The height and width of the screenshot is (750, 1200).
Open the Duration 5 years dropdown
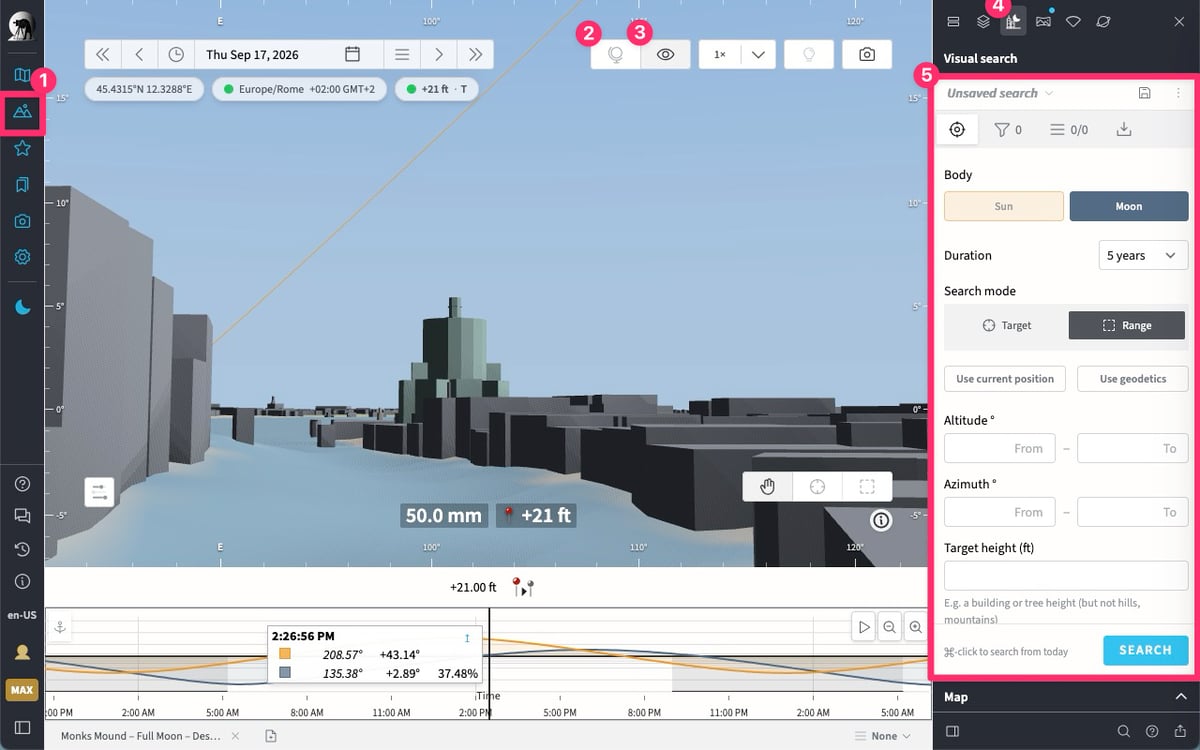click(x=1143, y=255)
